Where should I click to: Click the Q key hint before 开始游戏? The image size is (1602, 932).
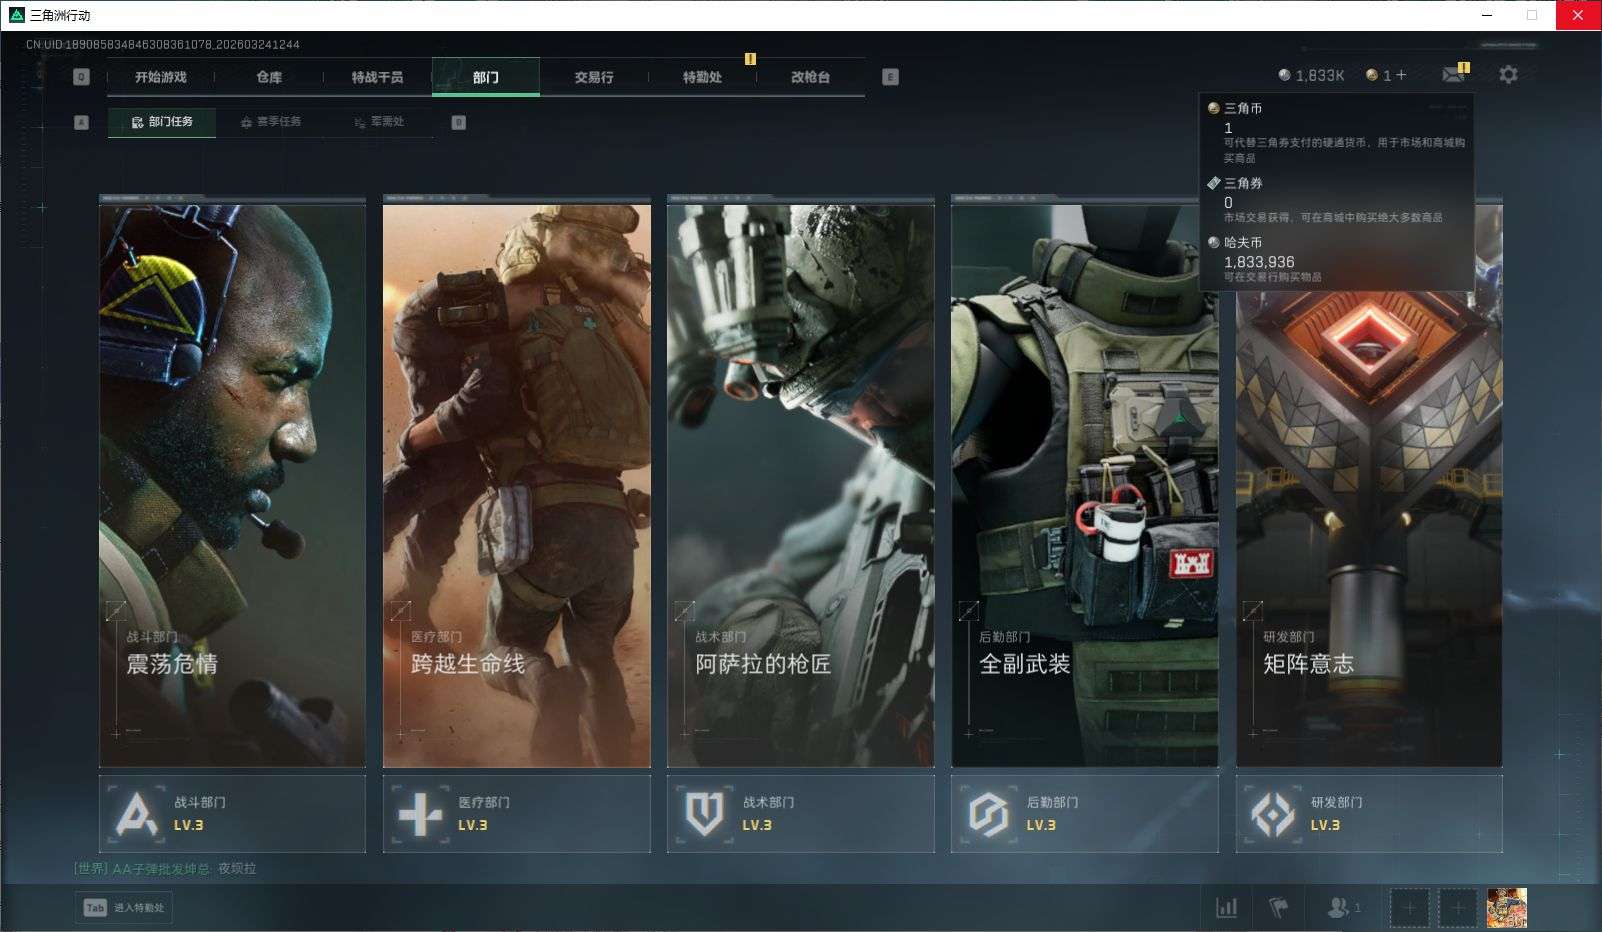click(x=82, y=77)
